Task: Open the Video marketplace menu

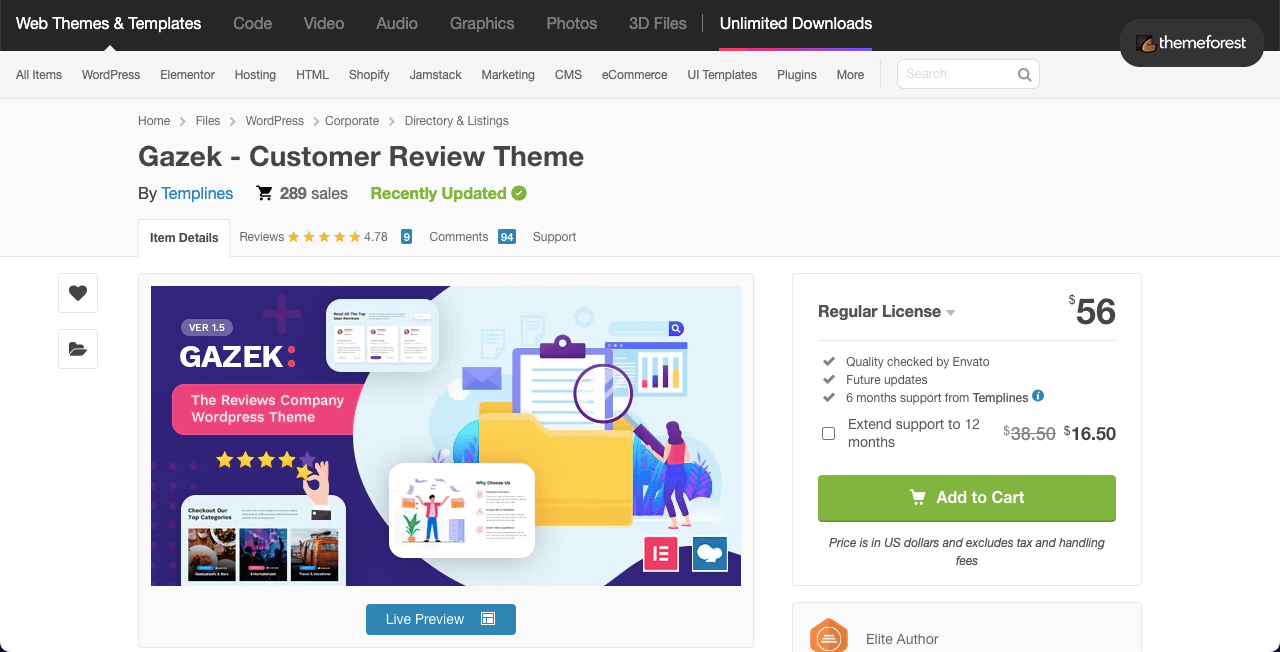Action: [x=323, y=23]
